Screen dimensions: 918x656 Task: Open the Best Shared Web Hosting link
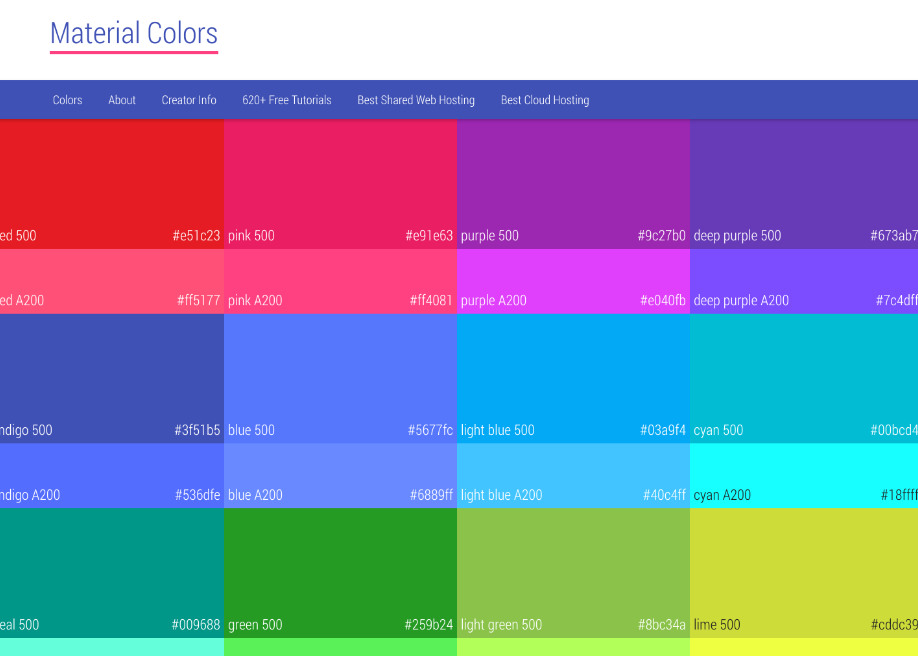coord(416,100)
